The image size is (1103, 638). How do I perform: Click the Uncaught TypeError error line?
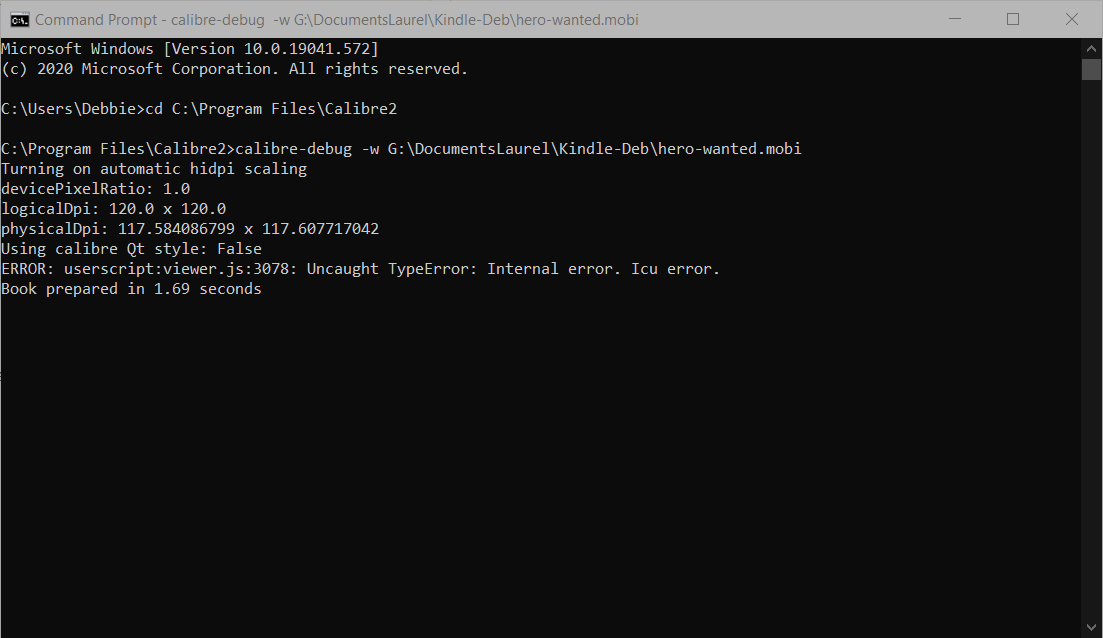[360, 269]
